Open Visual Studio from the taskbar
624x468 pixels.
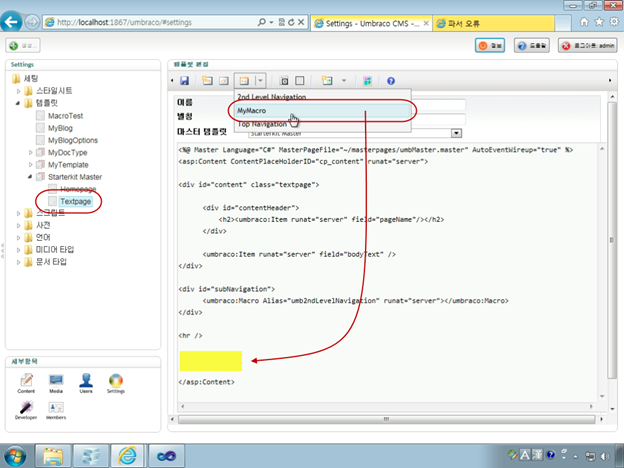point(167,456)
